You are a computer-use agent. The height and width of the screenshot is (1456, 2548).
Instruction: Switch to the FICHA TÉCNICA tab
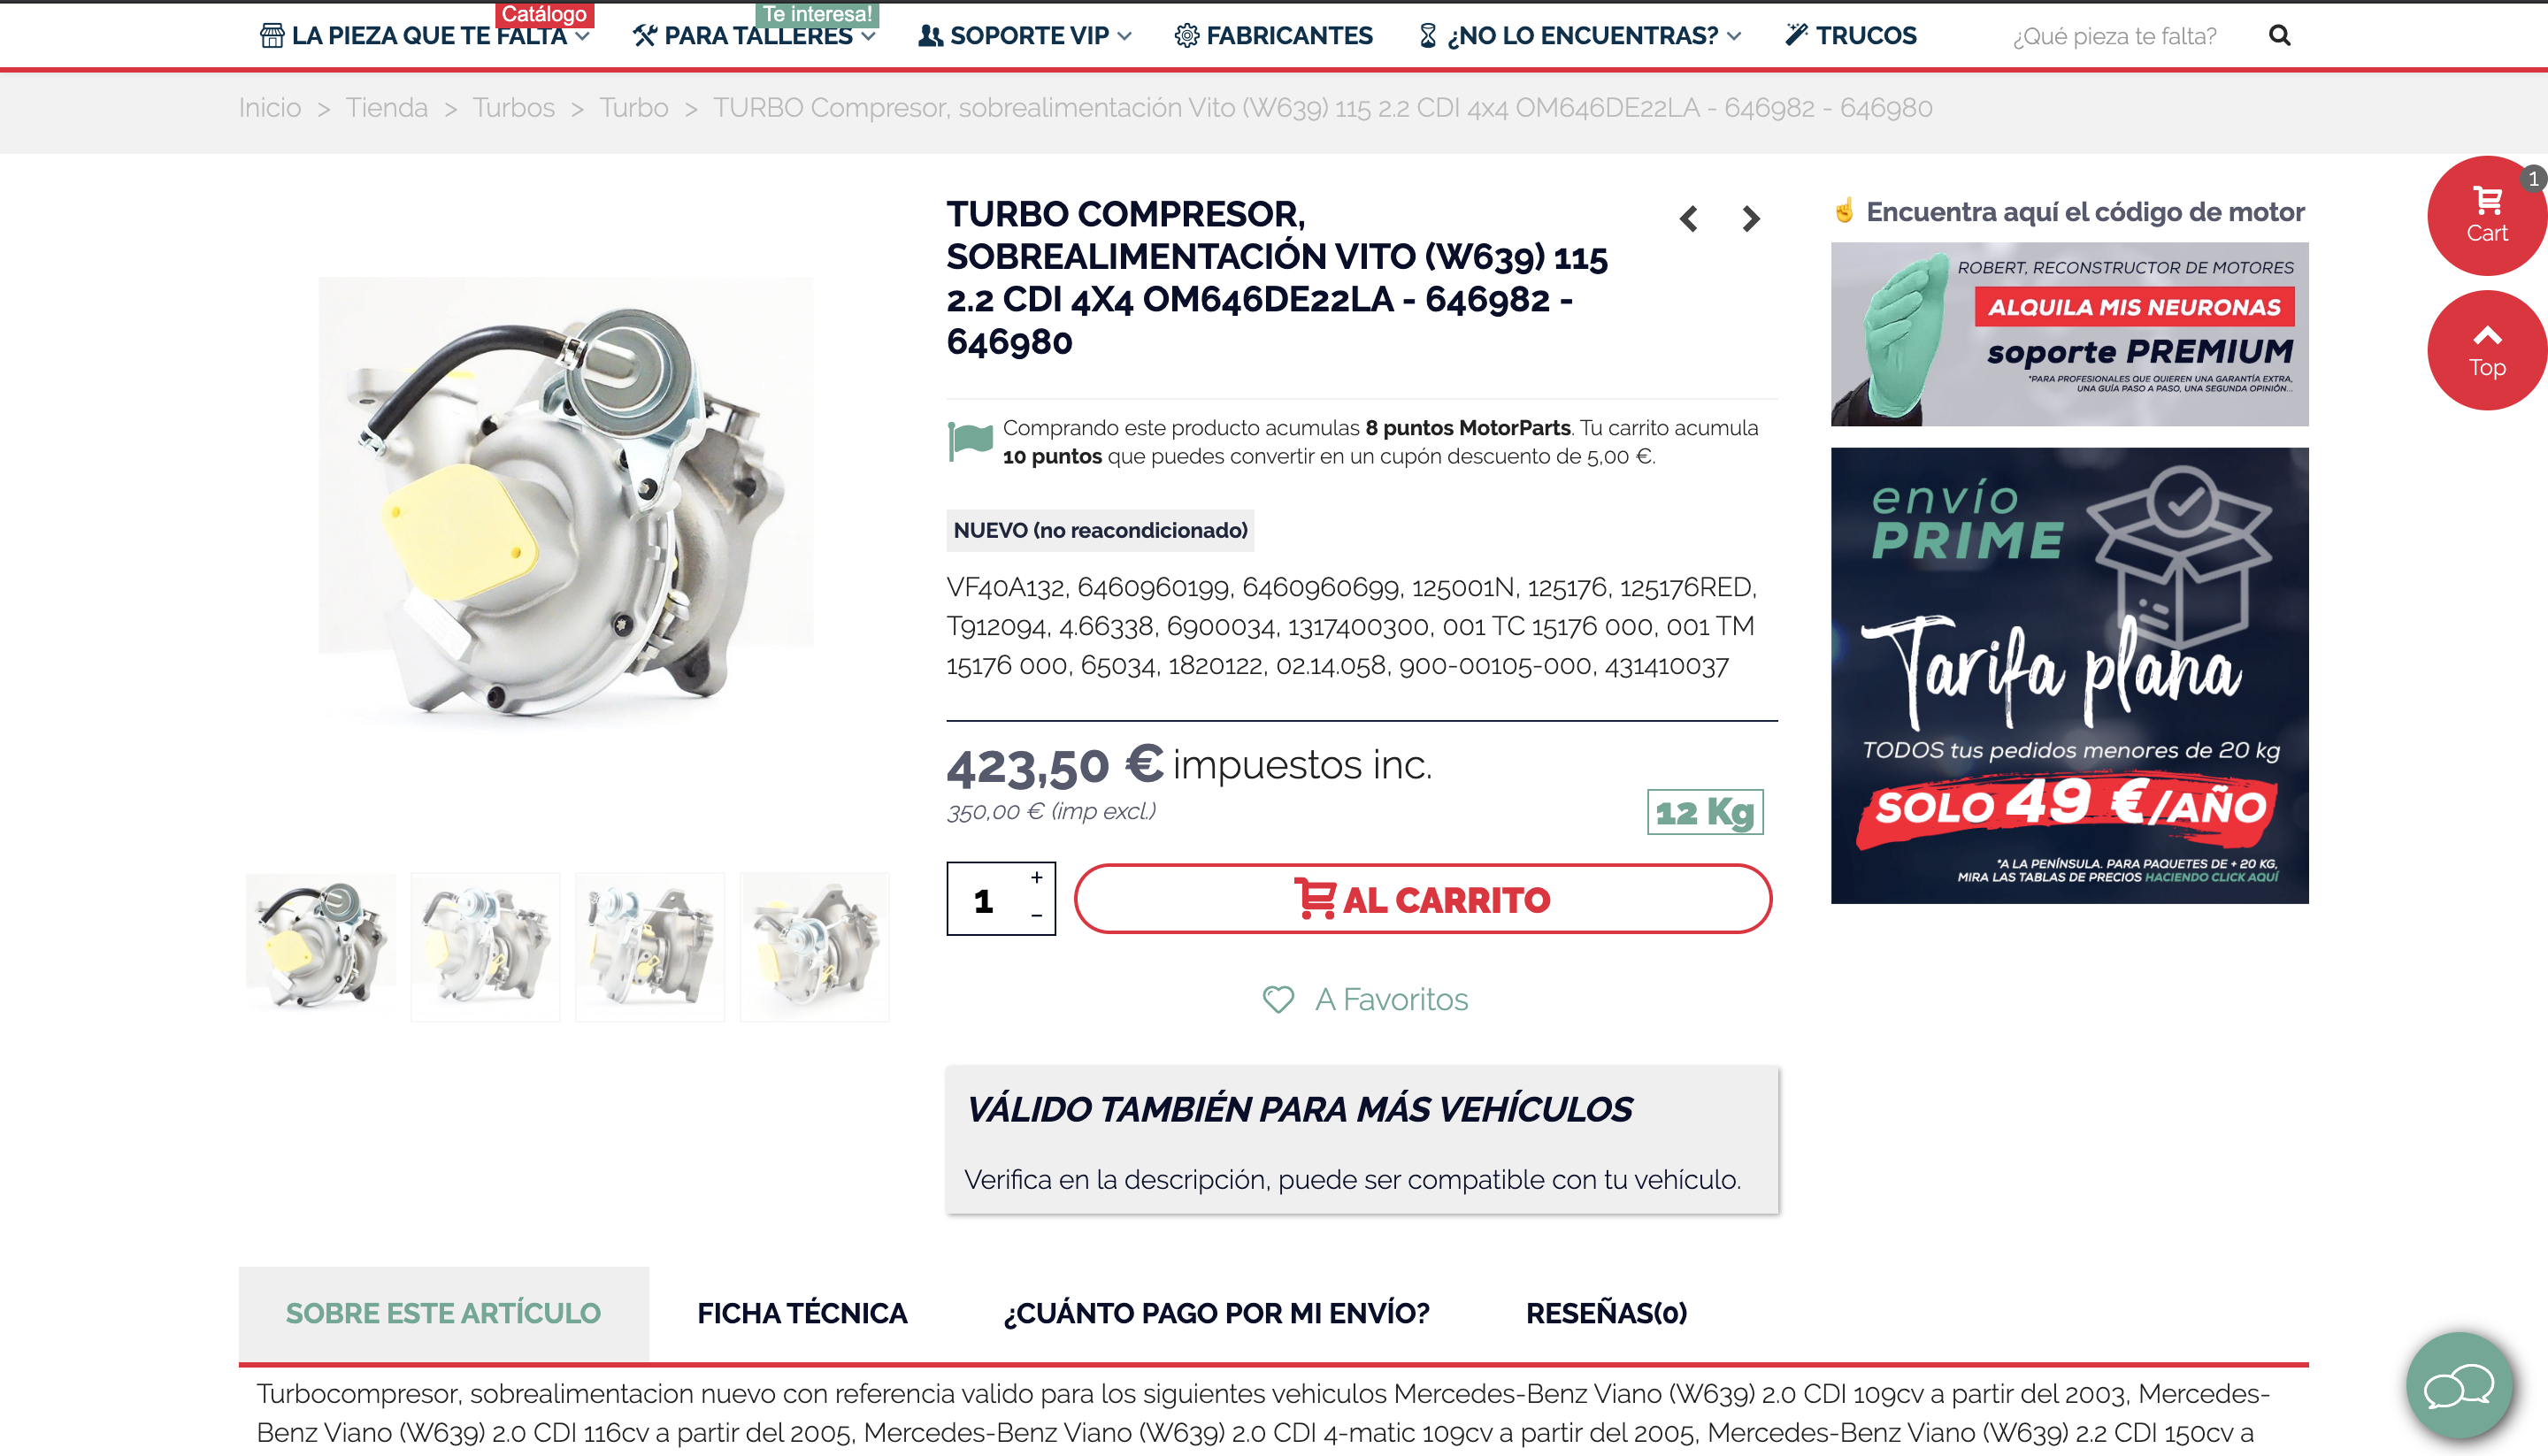pyautogui.click(x=802, y=1313)
